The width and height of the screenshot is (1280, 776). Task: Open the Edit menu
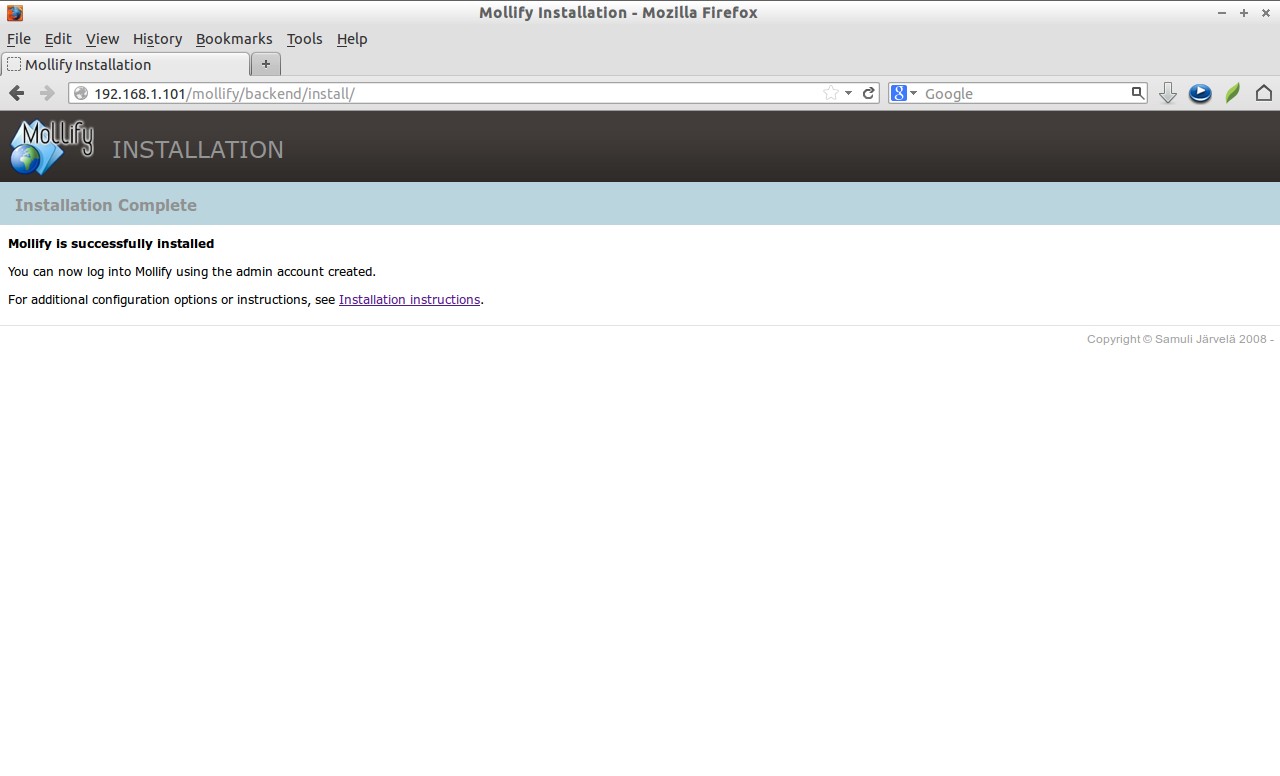(x=58, y=39)
